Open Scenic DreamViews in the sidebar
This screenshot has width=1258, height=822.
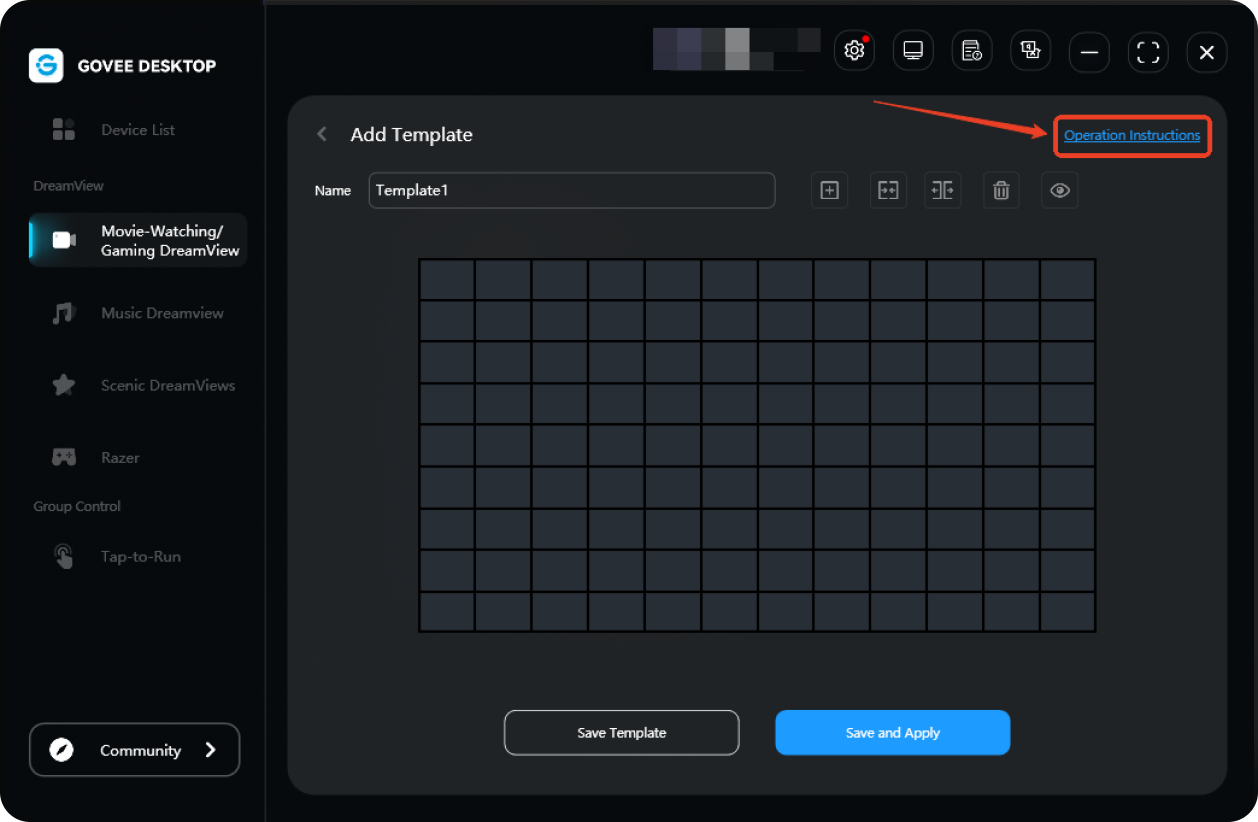click(168, 385)
